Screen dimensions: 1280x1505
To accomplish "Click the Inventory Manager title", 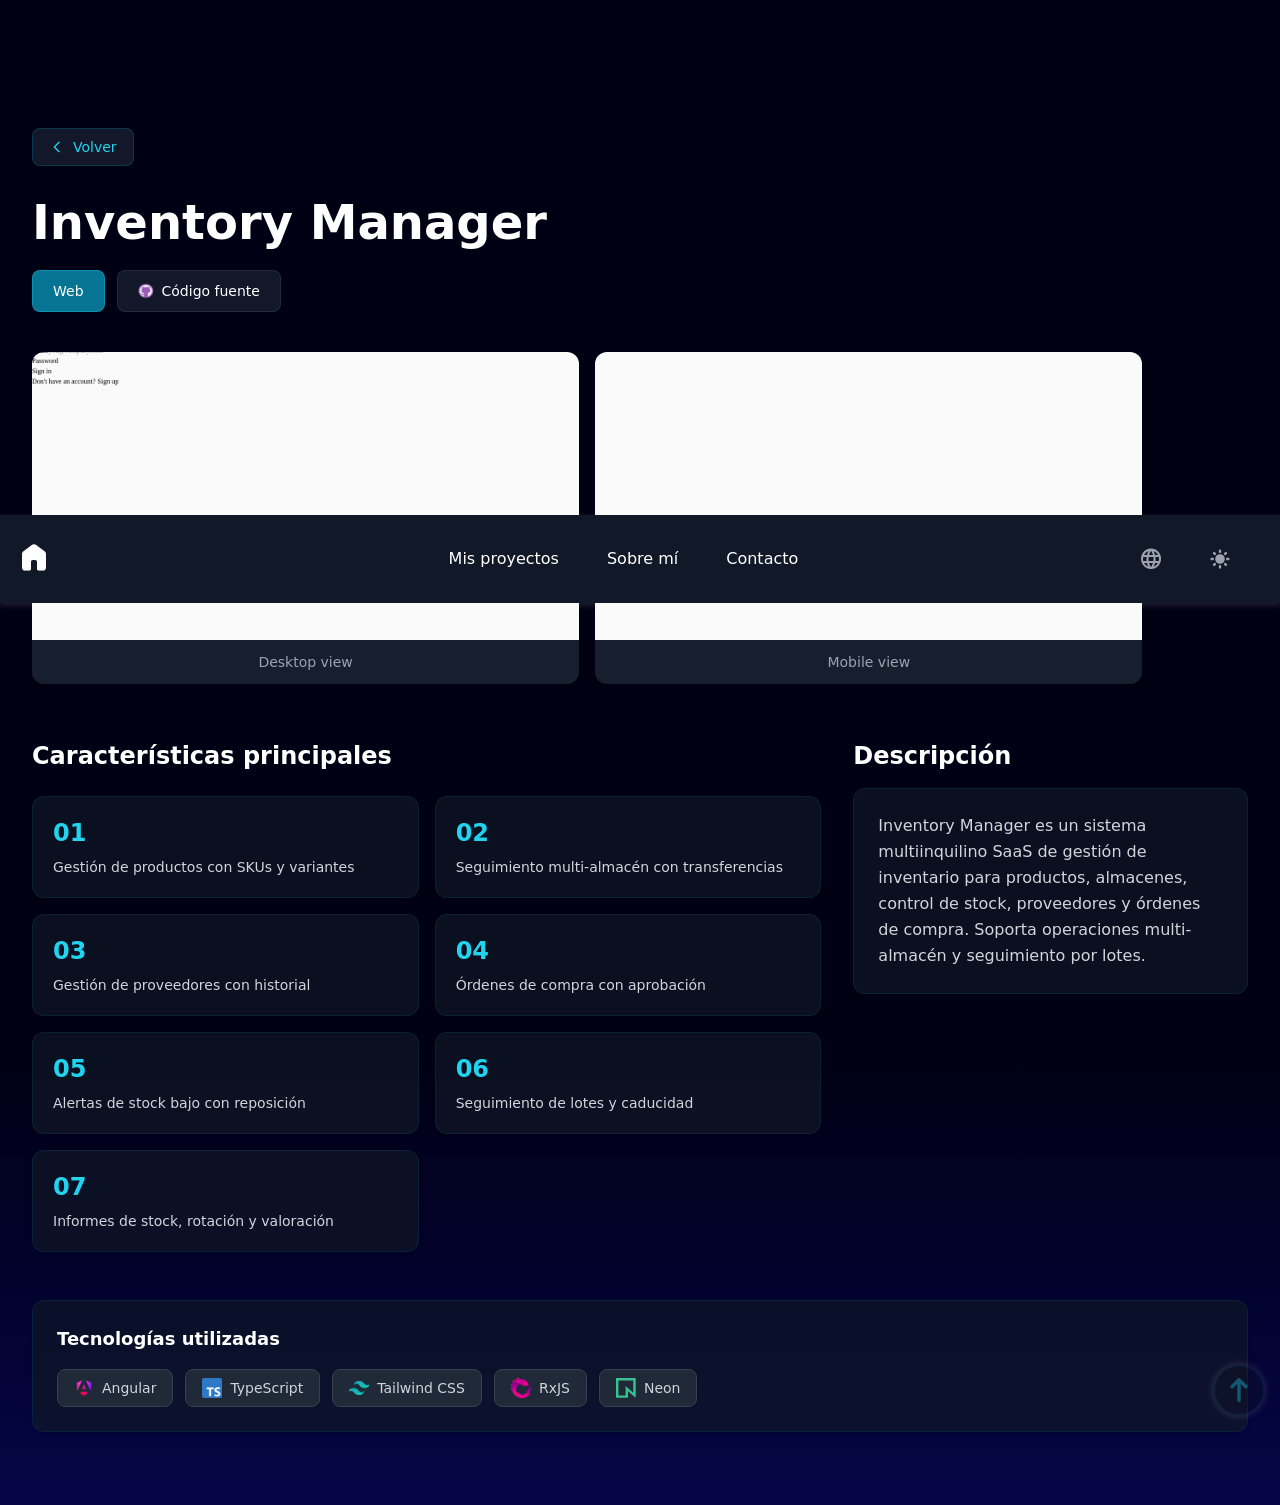I will [x=290, y=222].
